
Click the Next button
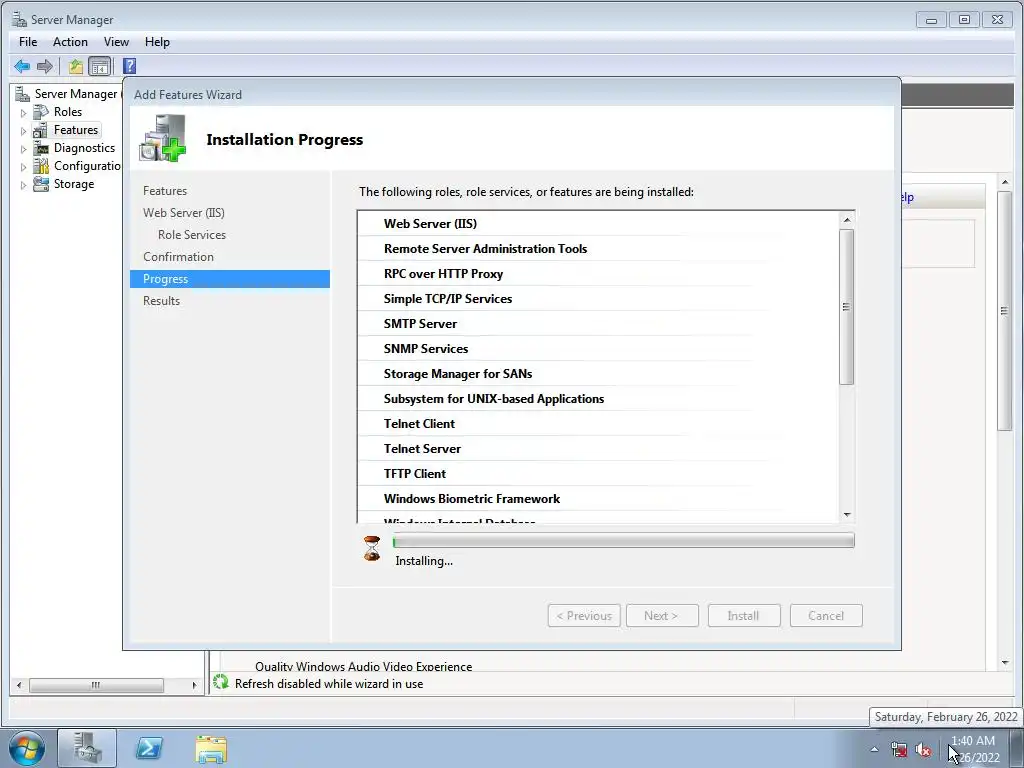tap(662, 616)
